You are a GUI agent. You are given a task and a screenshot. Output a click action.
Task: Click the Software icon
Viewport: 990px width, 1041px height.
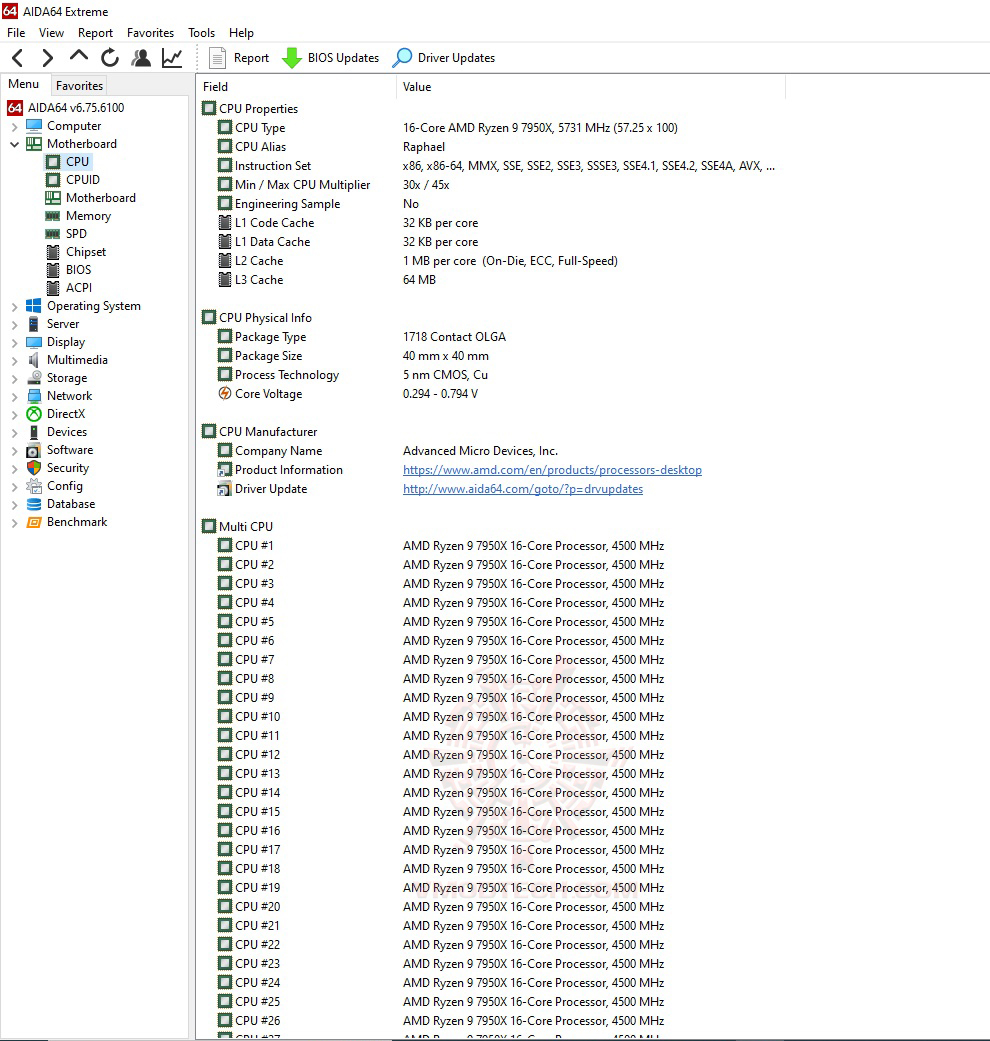click(34, 449)
